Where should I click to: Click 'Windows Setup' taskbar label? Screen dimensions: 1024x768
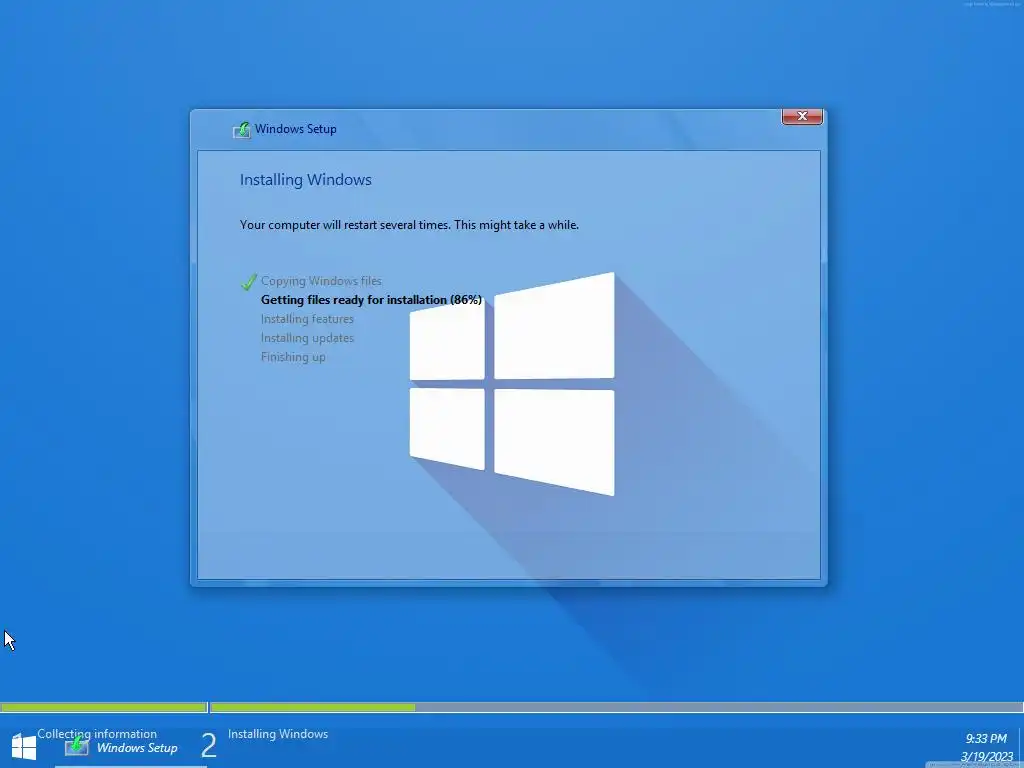[x=137, y=748]
